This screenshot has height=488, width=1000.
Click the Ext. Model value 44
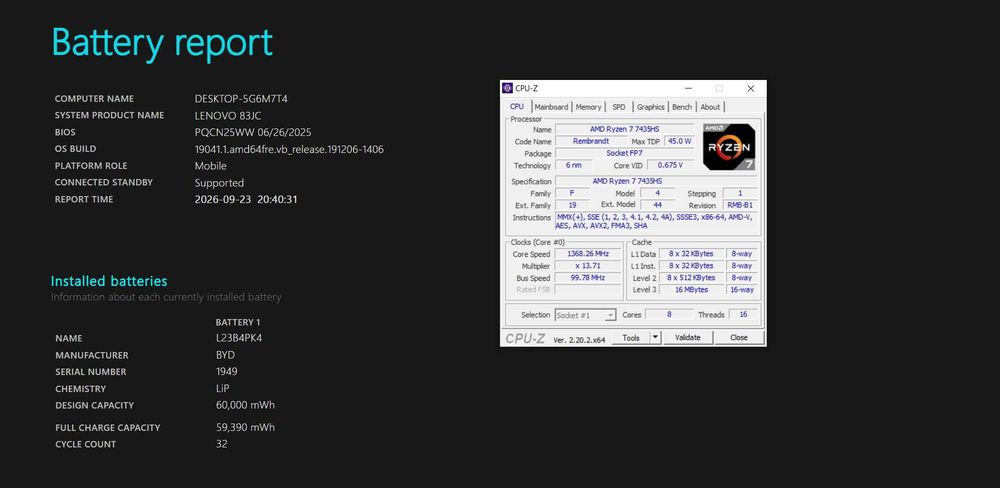click(x=657, y=205)
